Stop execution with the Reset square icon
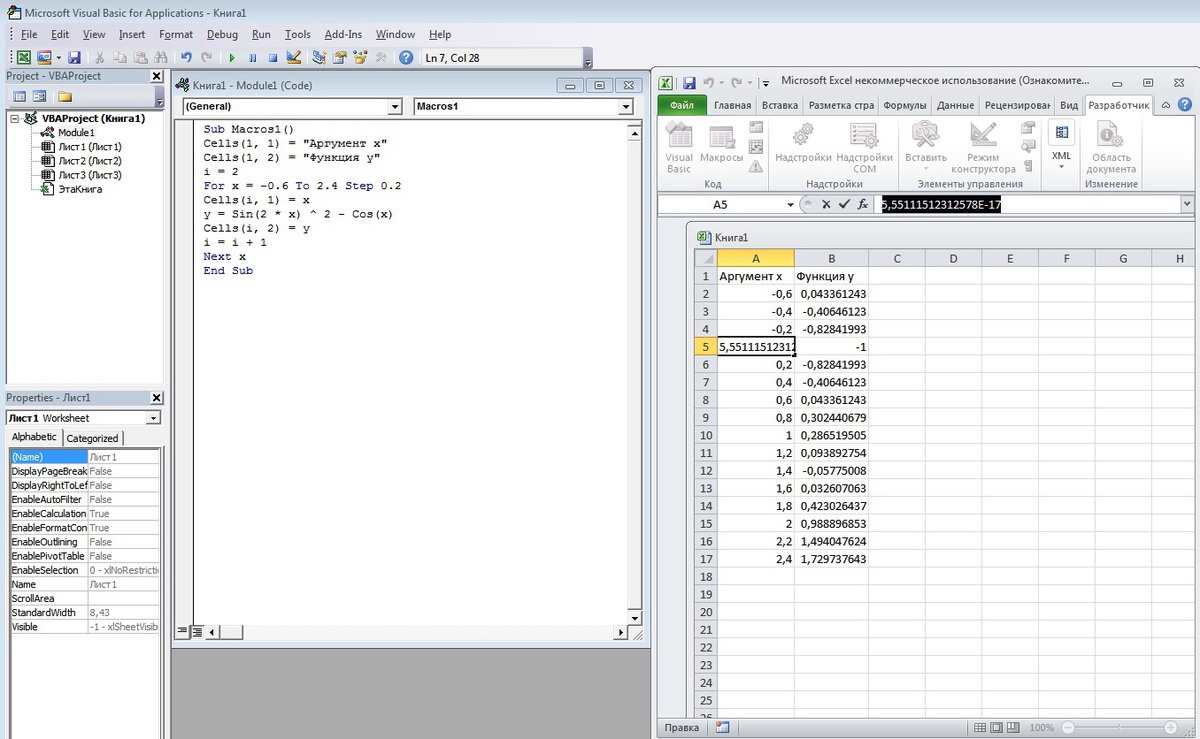Image resolution: width=1200 pixels, height=739 pixels. click(272, 58)
